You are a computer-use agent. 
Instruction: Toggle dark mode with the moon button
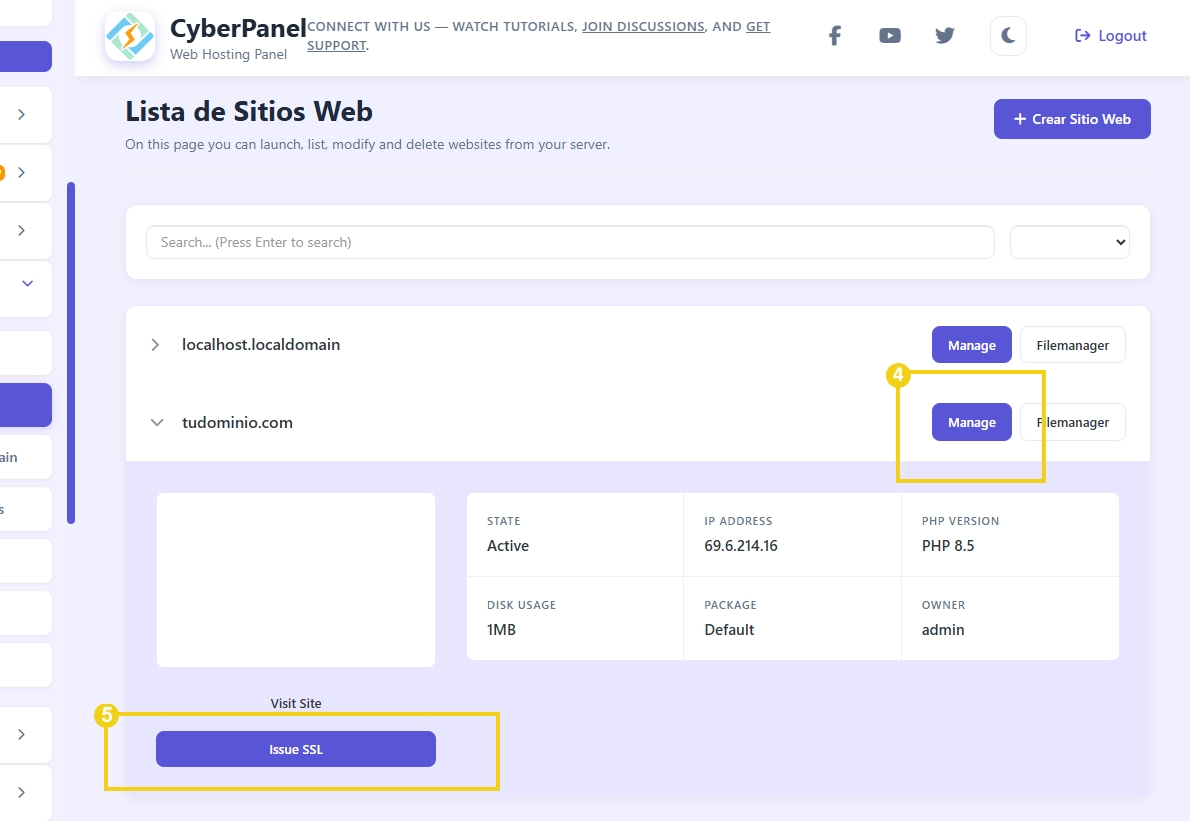point(1007,35)
